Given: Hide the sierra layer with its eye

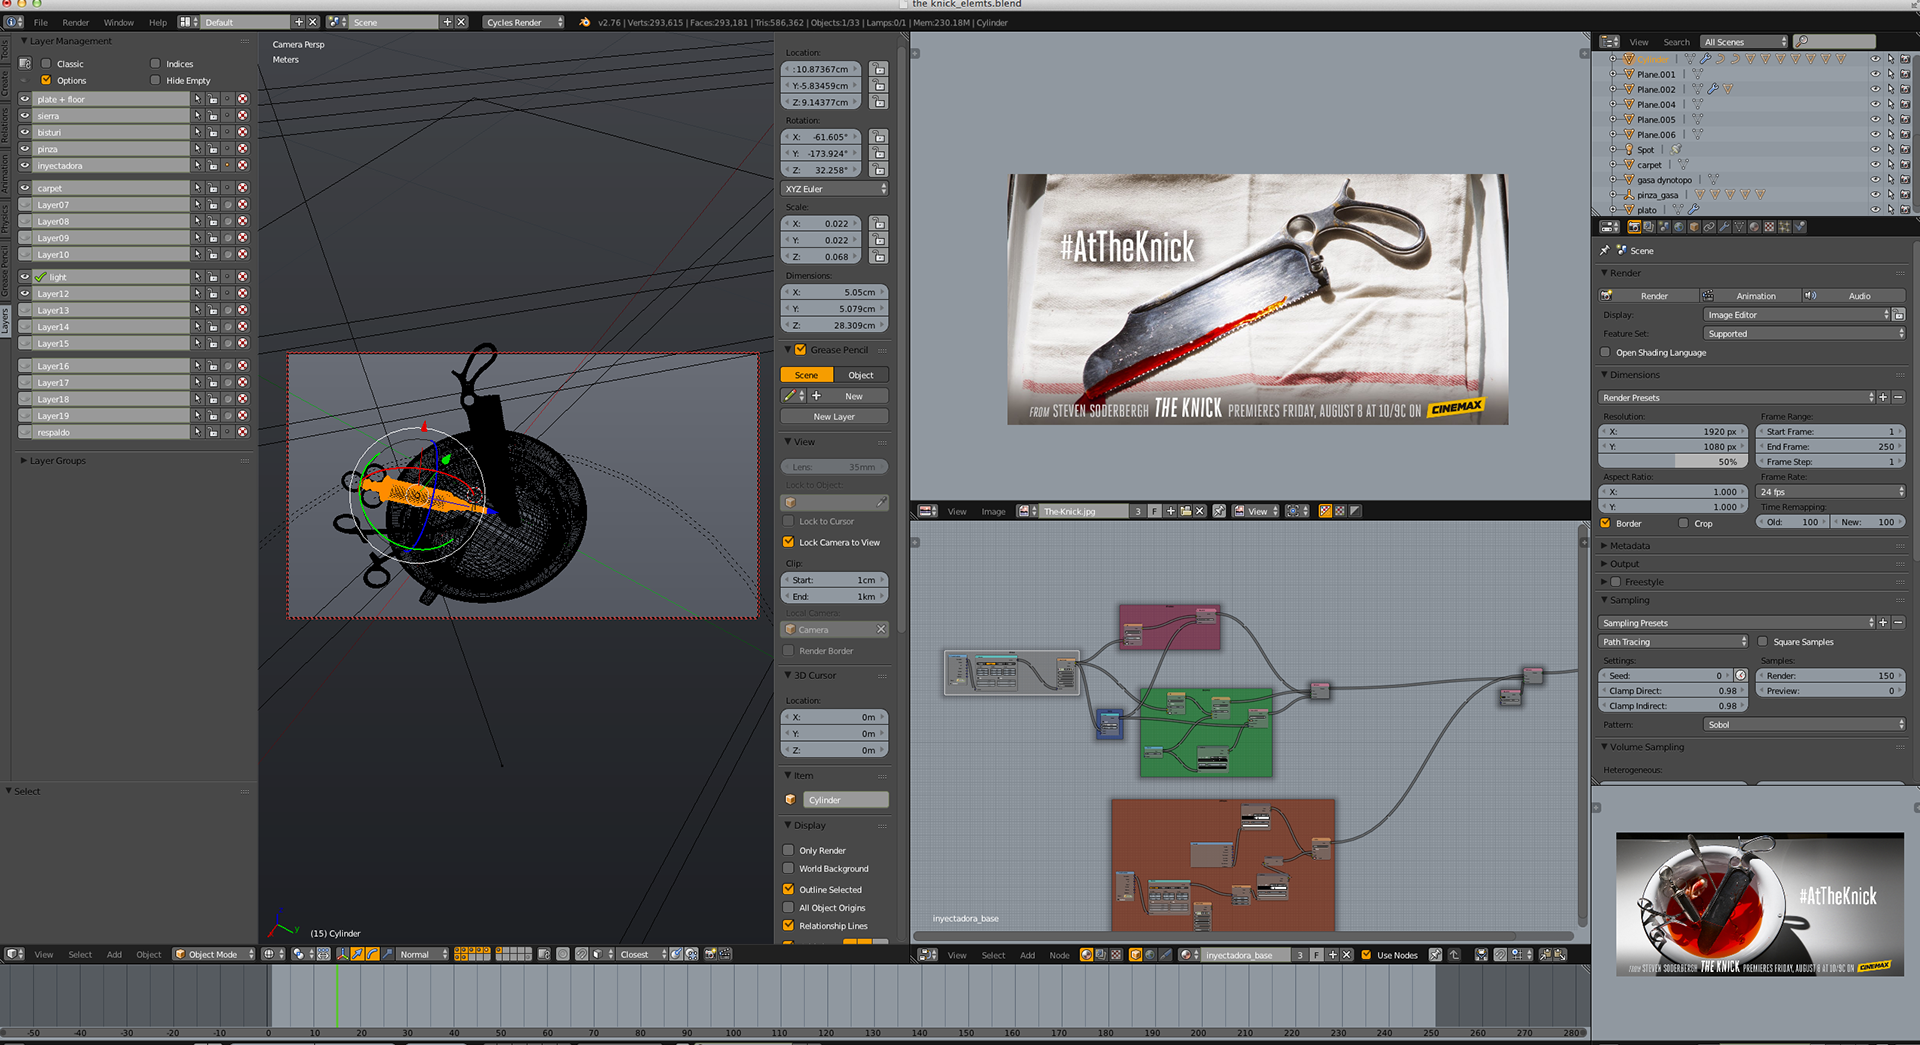Looking at the screenshot, I should (x=25, y=115).
